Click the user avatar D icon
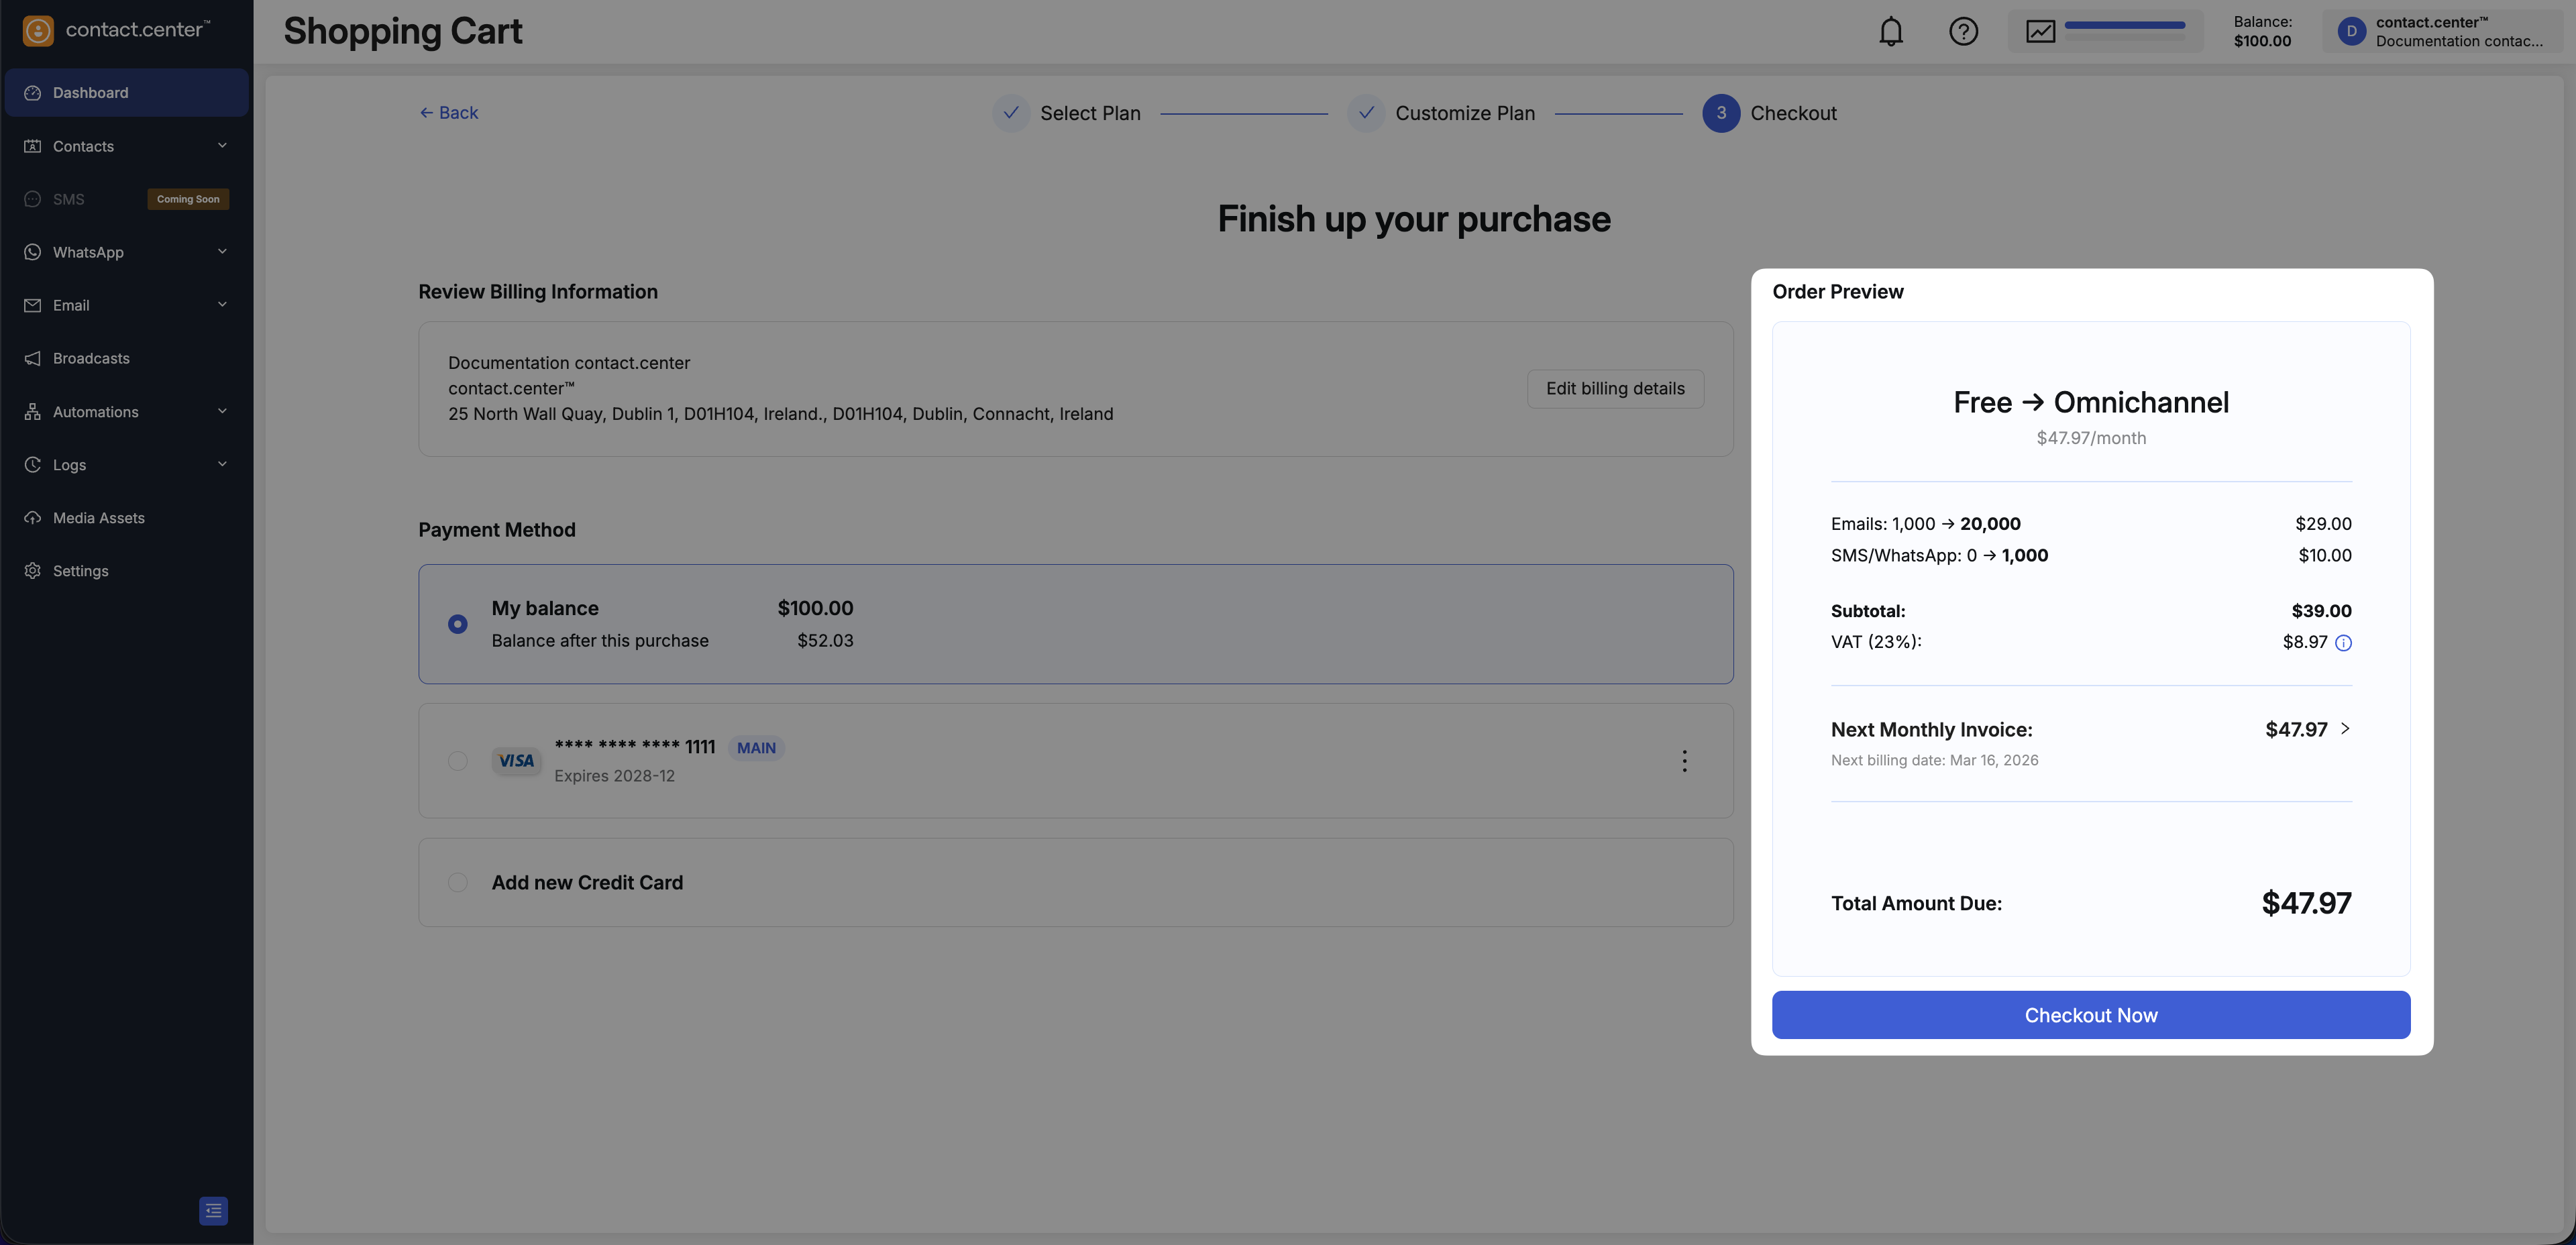 click(2351, 32)
